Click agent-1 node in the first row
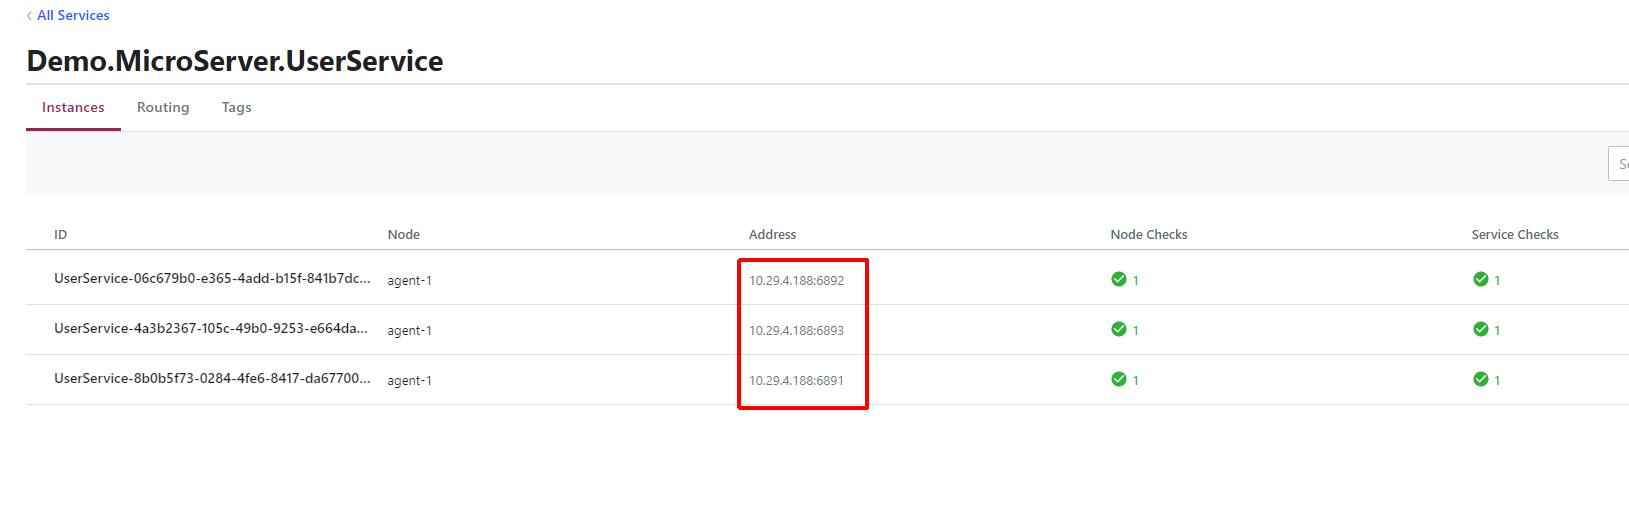 pyautogui.click(x=409, y=280)
